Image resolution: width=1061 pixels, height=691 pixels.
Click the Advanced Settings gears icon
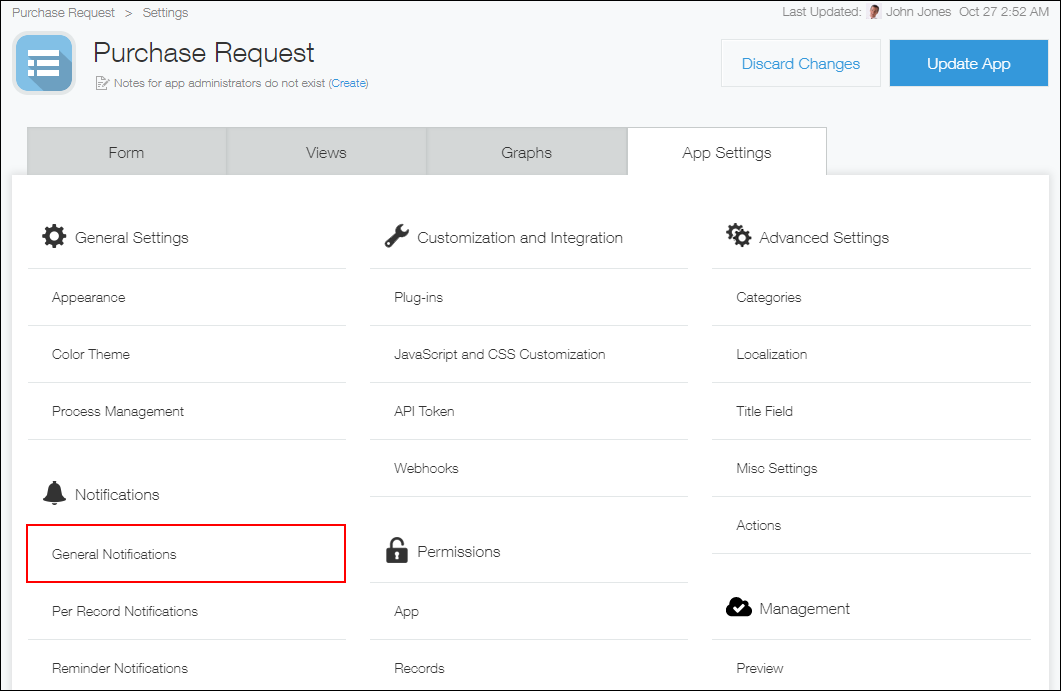(738, 236)
